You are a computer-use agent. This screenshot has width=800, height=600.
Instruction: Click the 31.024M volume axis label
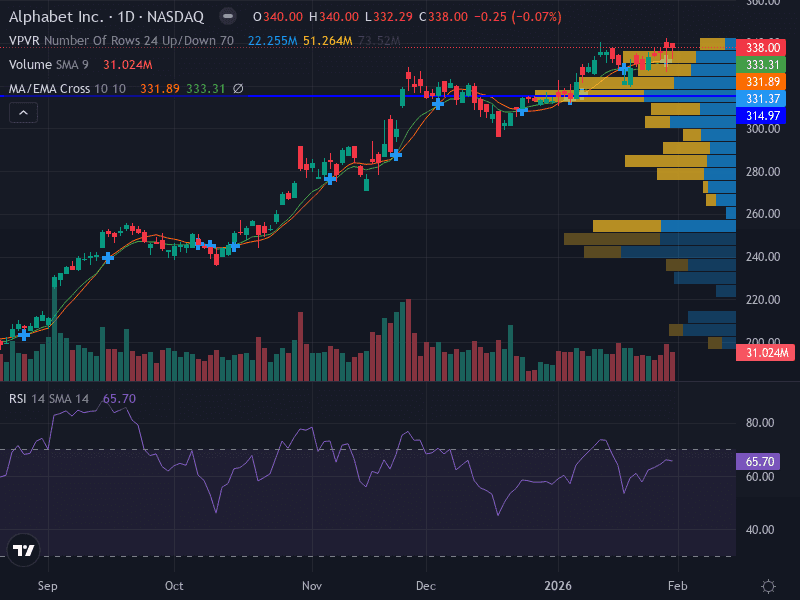(x=765, y=353)
